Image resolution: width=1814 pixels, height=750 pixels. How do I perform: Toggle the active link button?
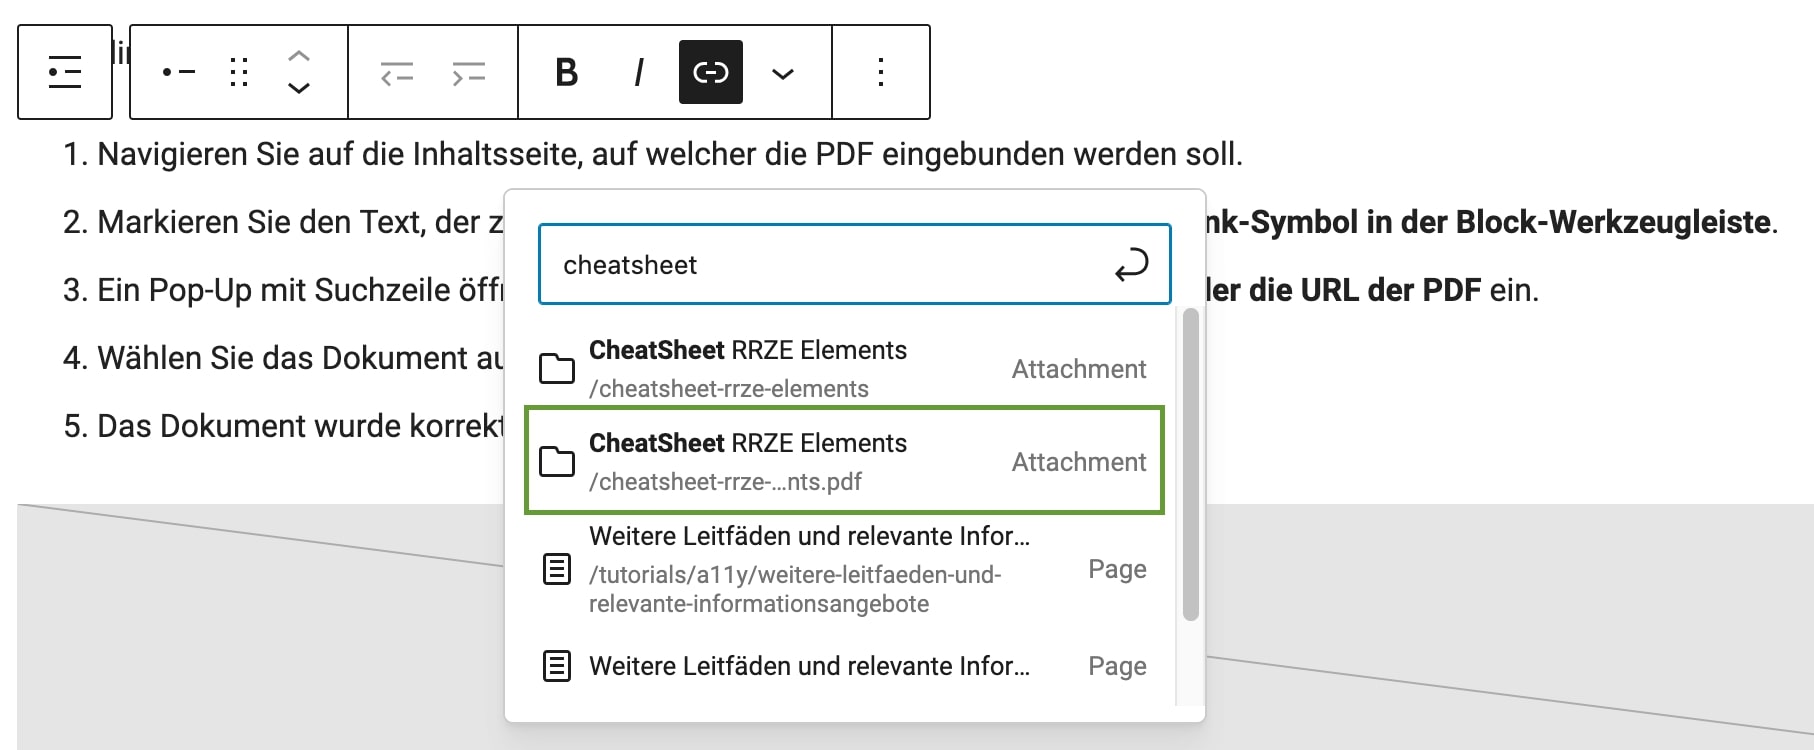coord(711,72)
